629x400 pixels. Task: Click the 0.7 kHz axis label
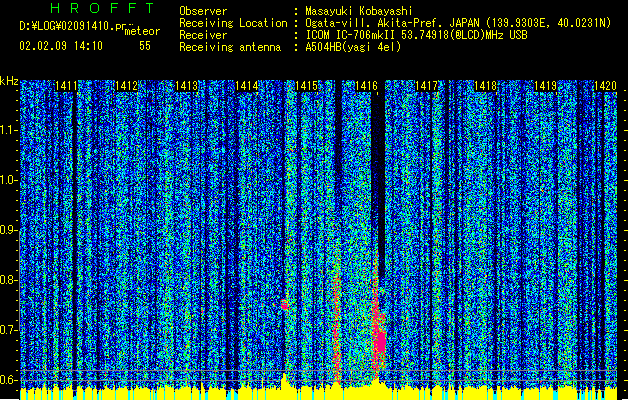pyautogui.click(x=9, y=330)
